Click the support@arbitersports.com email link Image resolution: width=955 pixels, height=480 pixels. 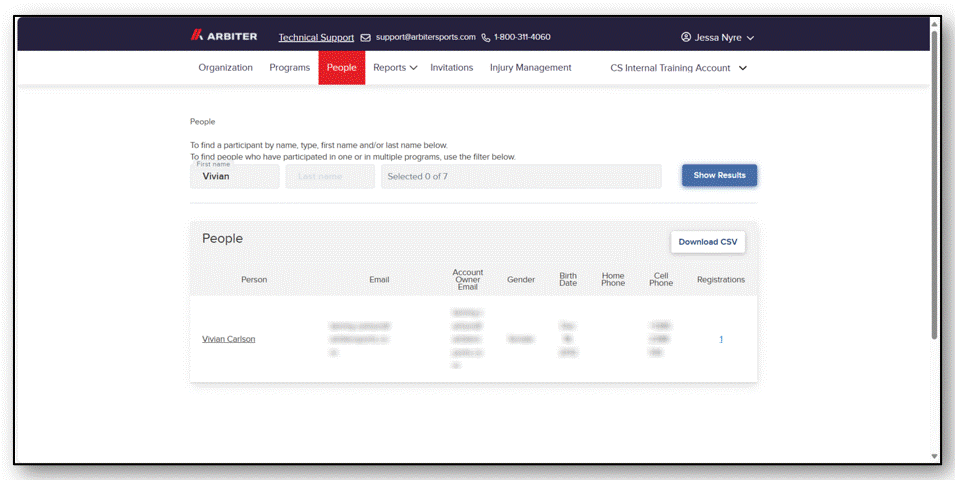(x=426, y=37)
